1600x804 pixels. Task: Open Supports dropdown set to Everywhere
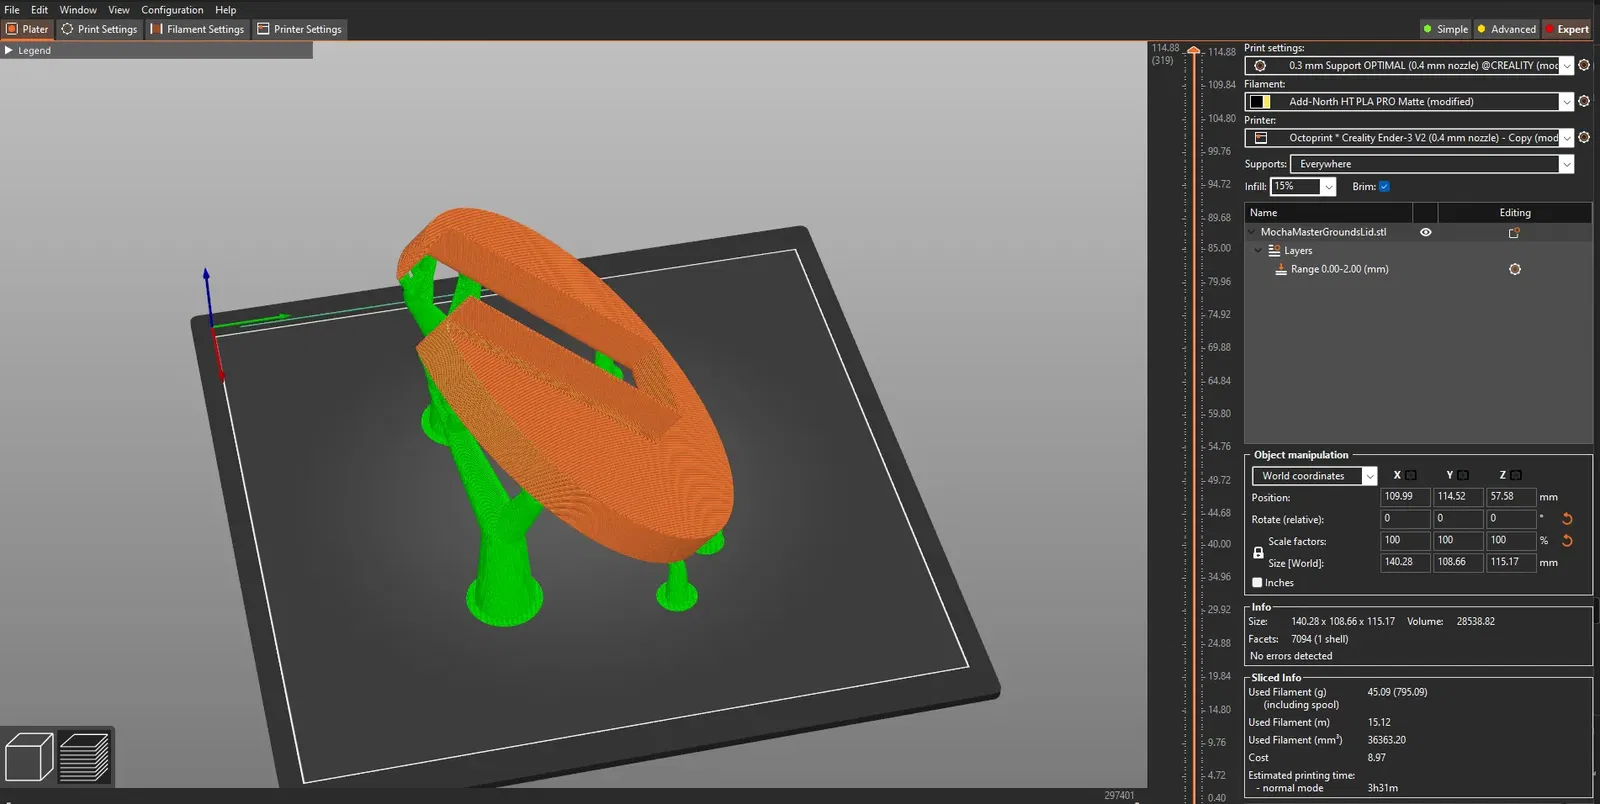[x=1432, y=164]
